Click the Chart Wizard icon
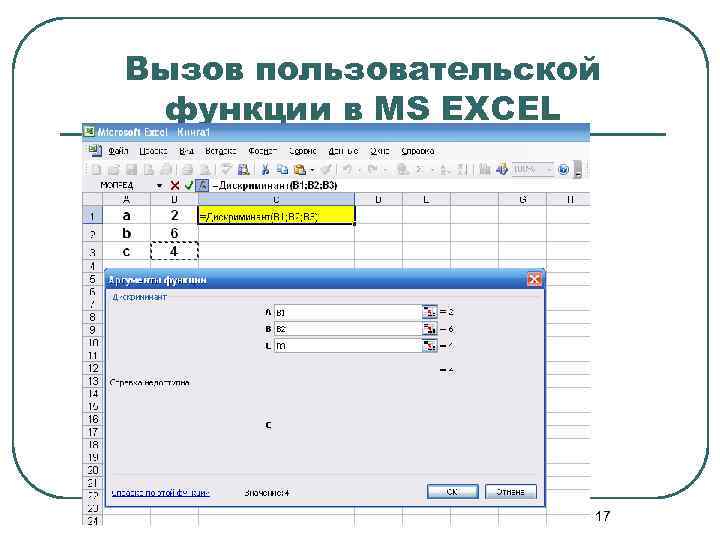The image size is (720, 540). [484, 170]
